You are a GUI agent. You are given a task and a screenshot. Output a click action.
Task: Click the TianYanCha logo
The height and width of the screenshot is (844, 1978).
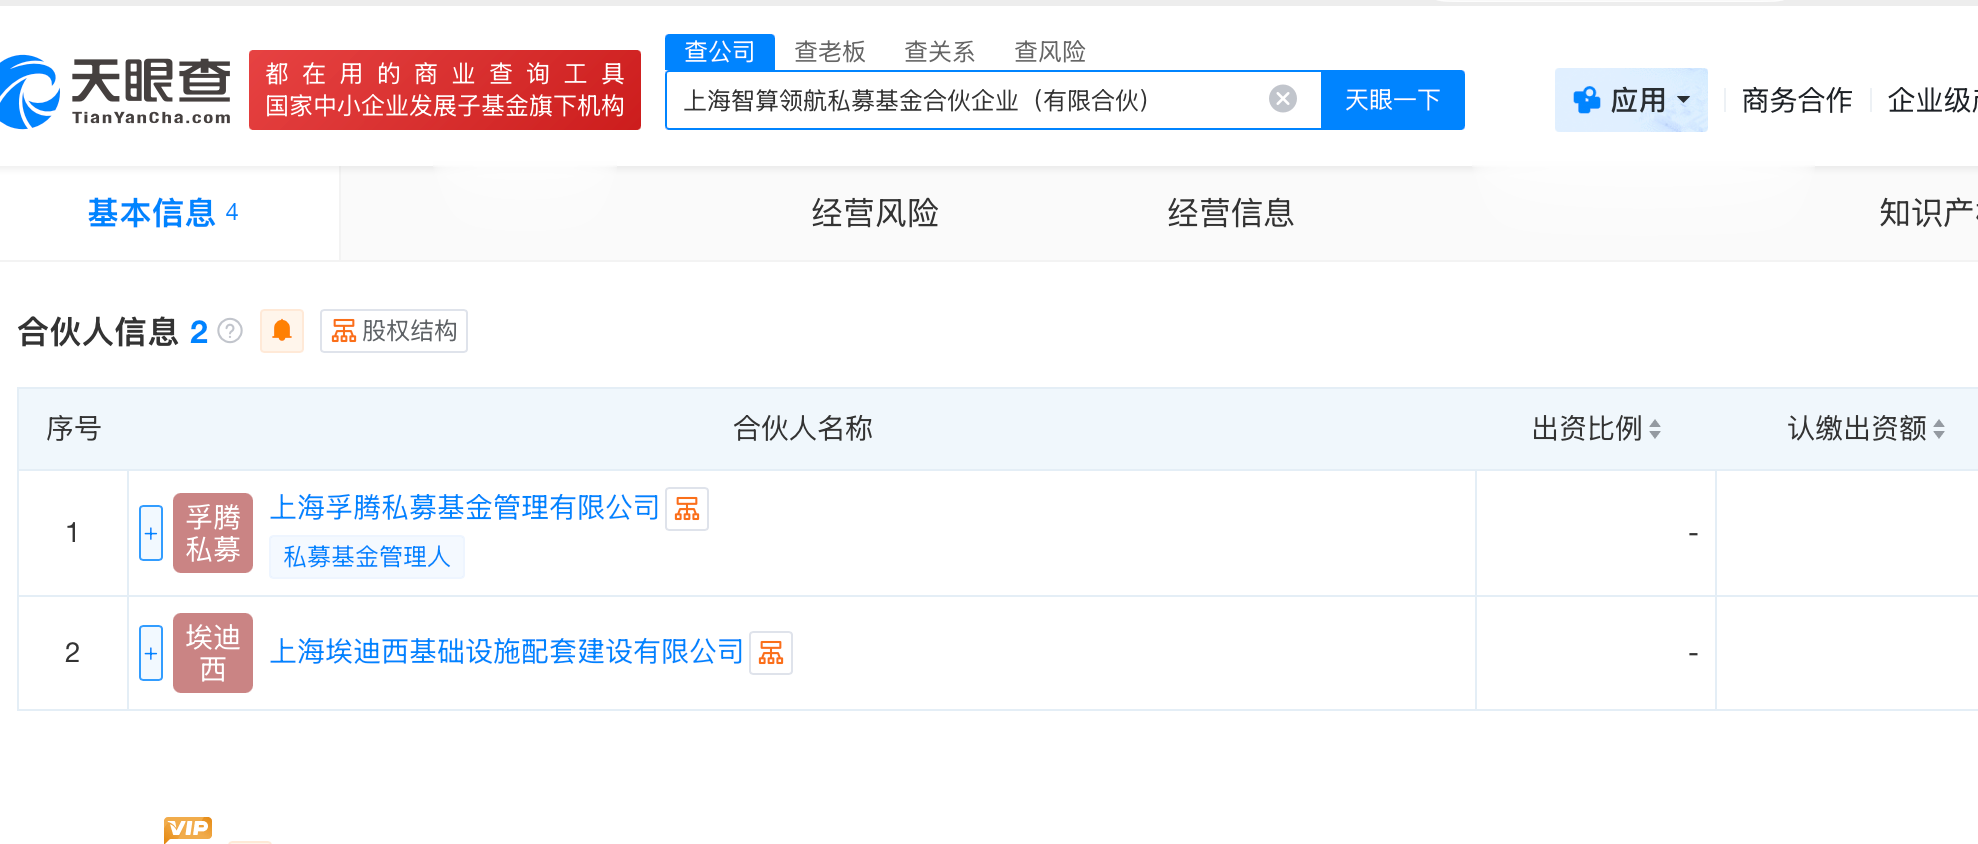116,91
